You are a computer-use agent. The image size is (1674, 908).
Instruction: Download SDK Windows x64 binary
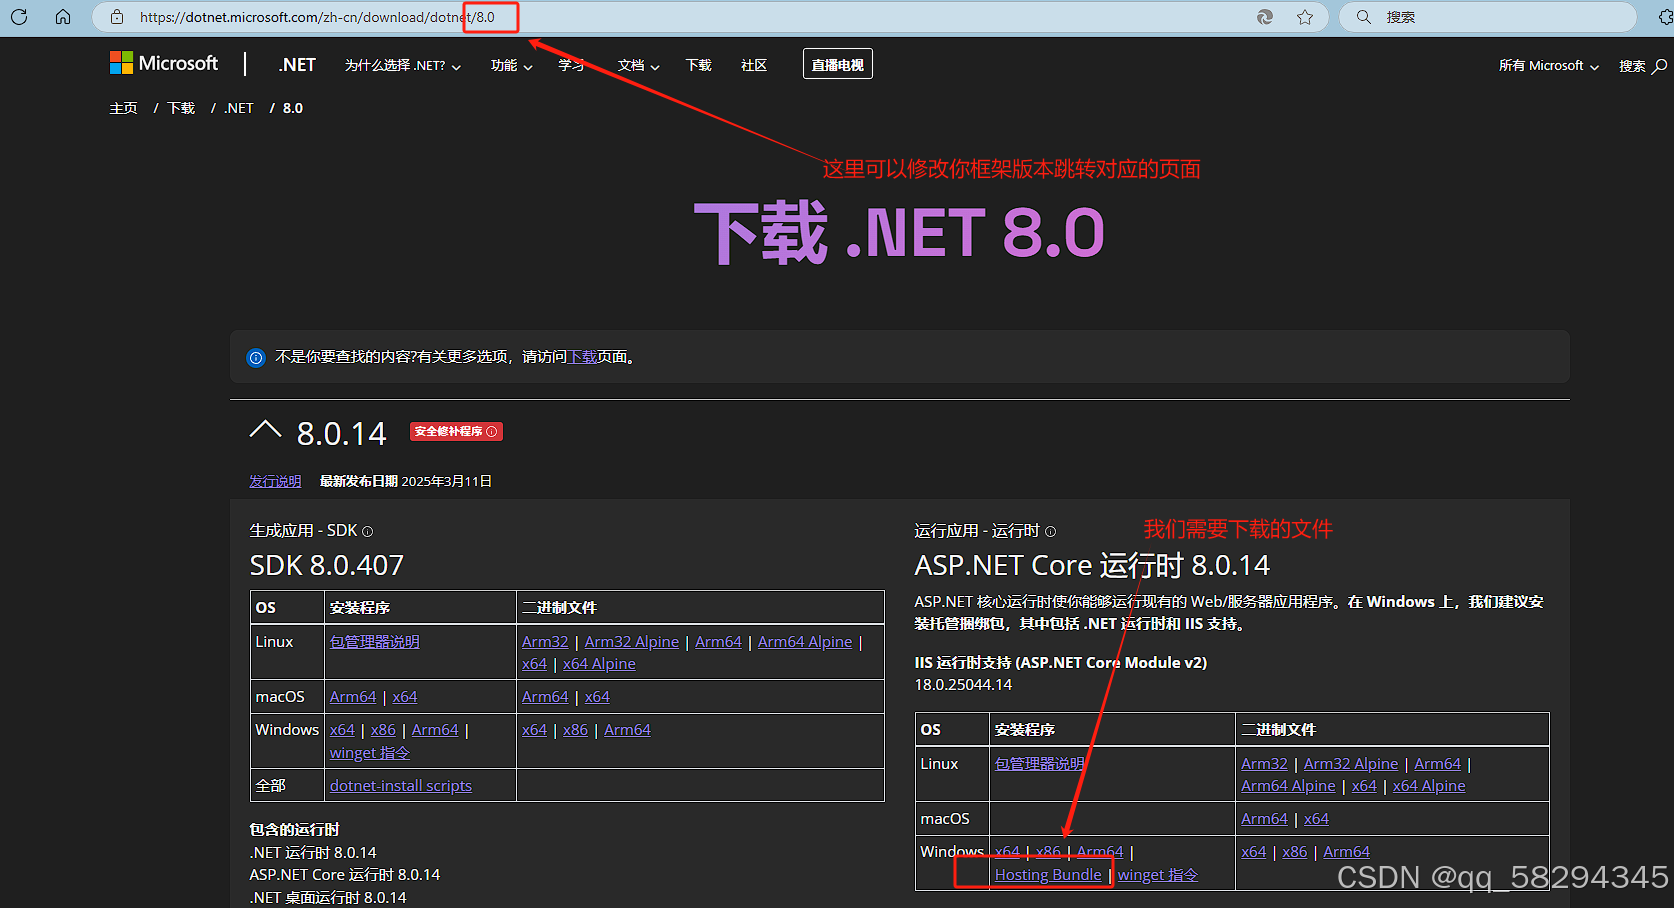click(x=534, y=730)
